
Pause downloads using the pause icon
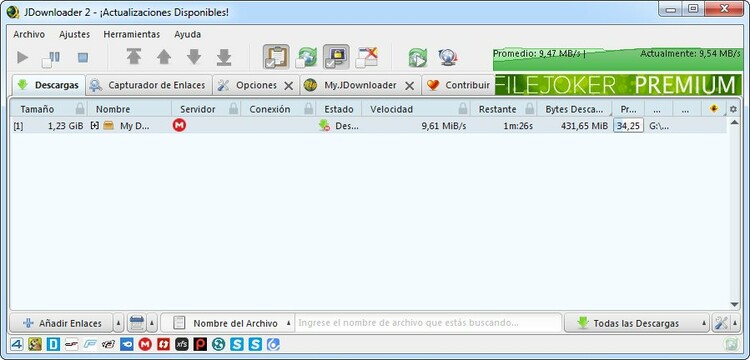coord(51,58)
